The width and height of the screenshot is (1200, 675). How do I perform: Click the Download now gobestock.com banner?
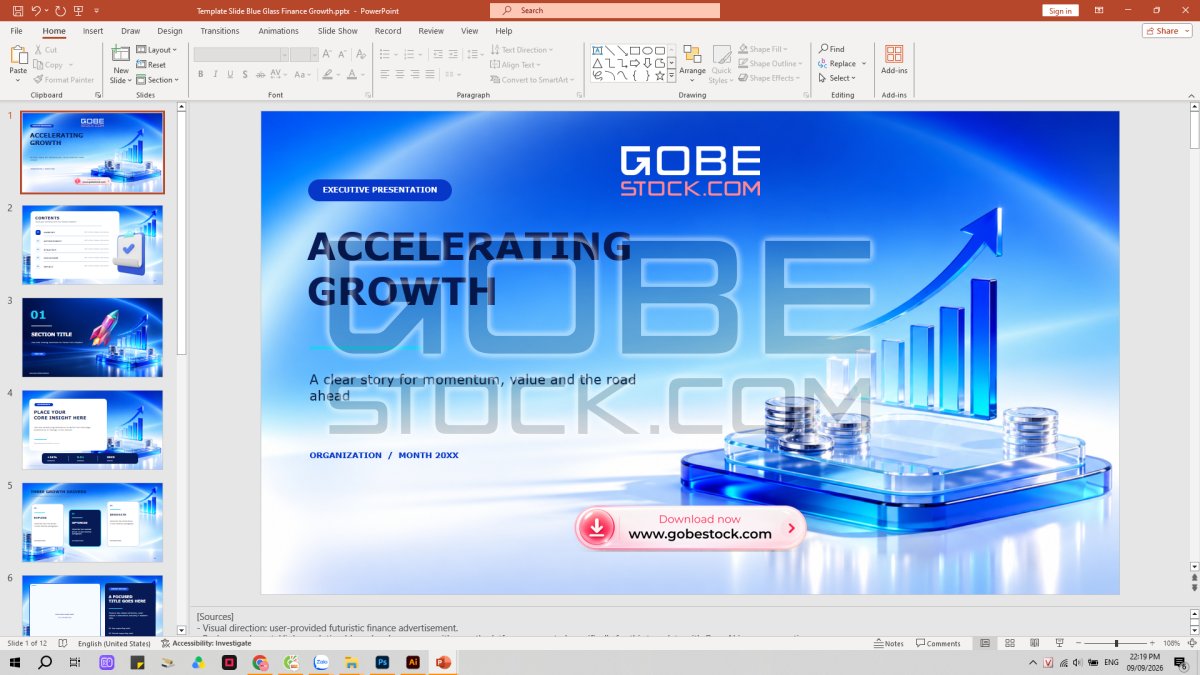[690, 527]
